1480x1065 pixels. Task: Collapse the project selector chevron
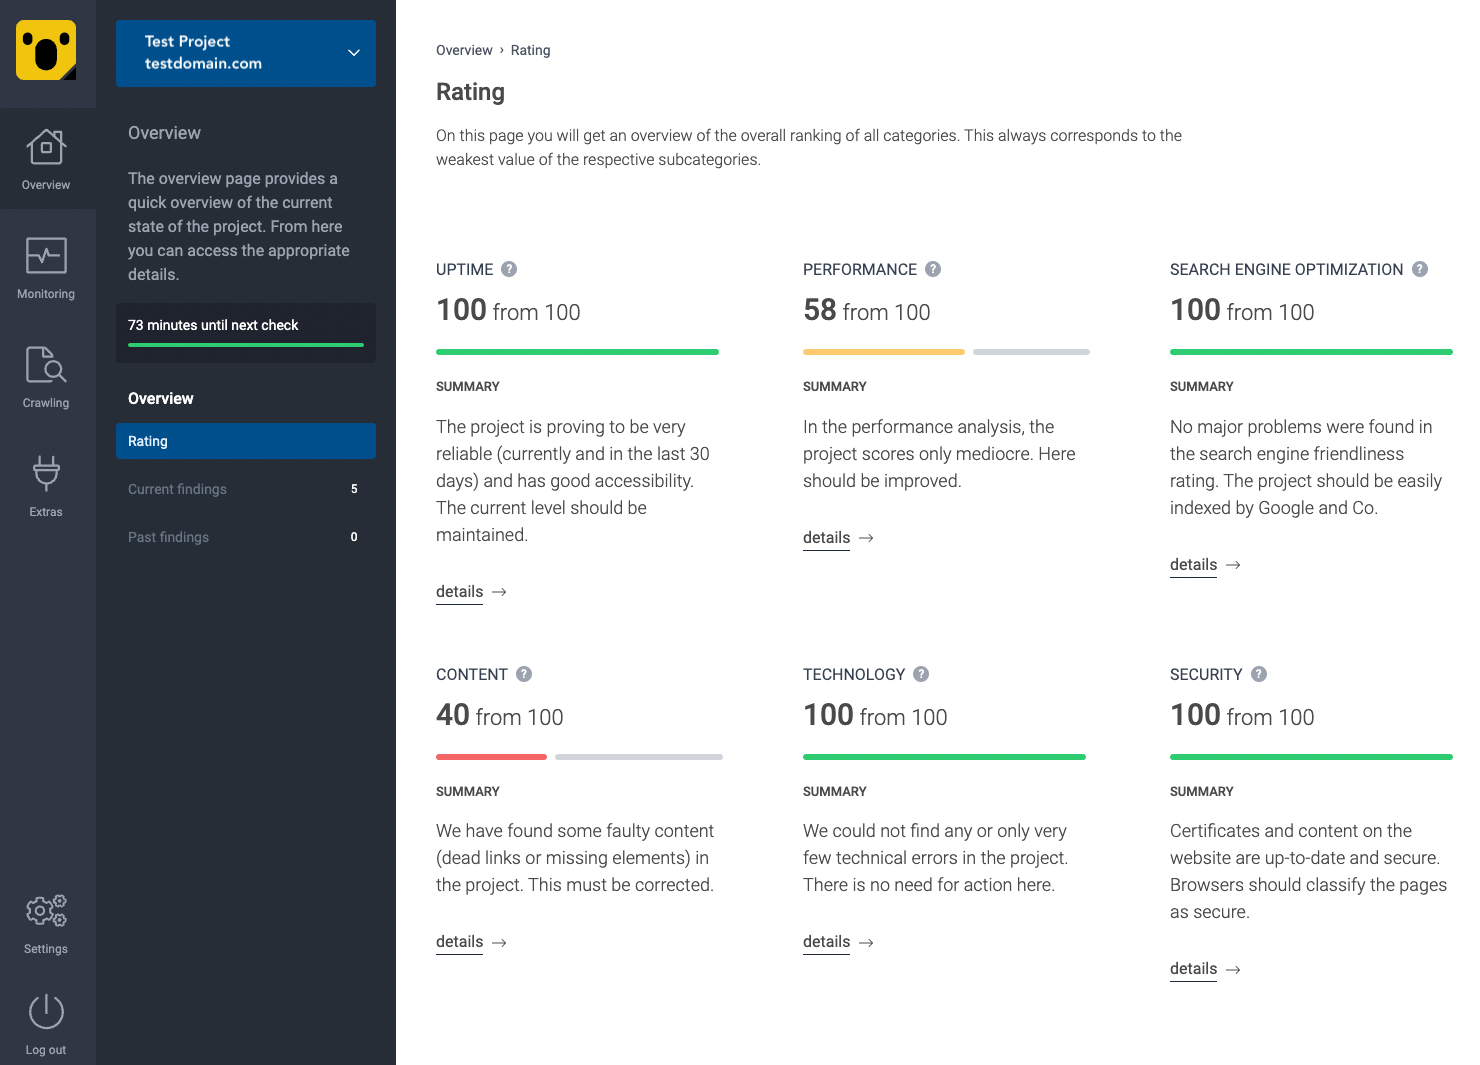(x=352, y=51)
